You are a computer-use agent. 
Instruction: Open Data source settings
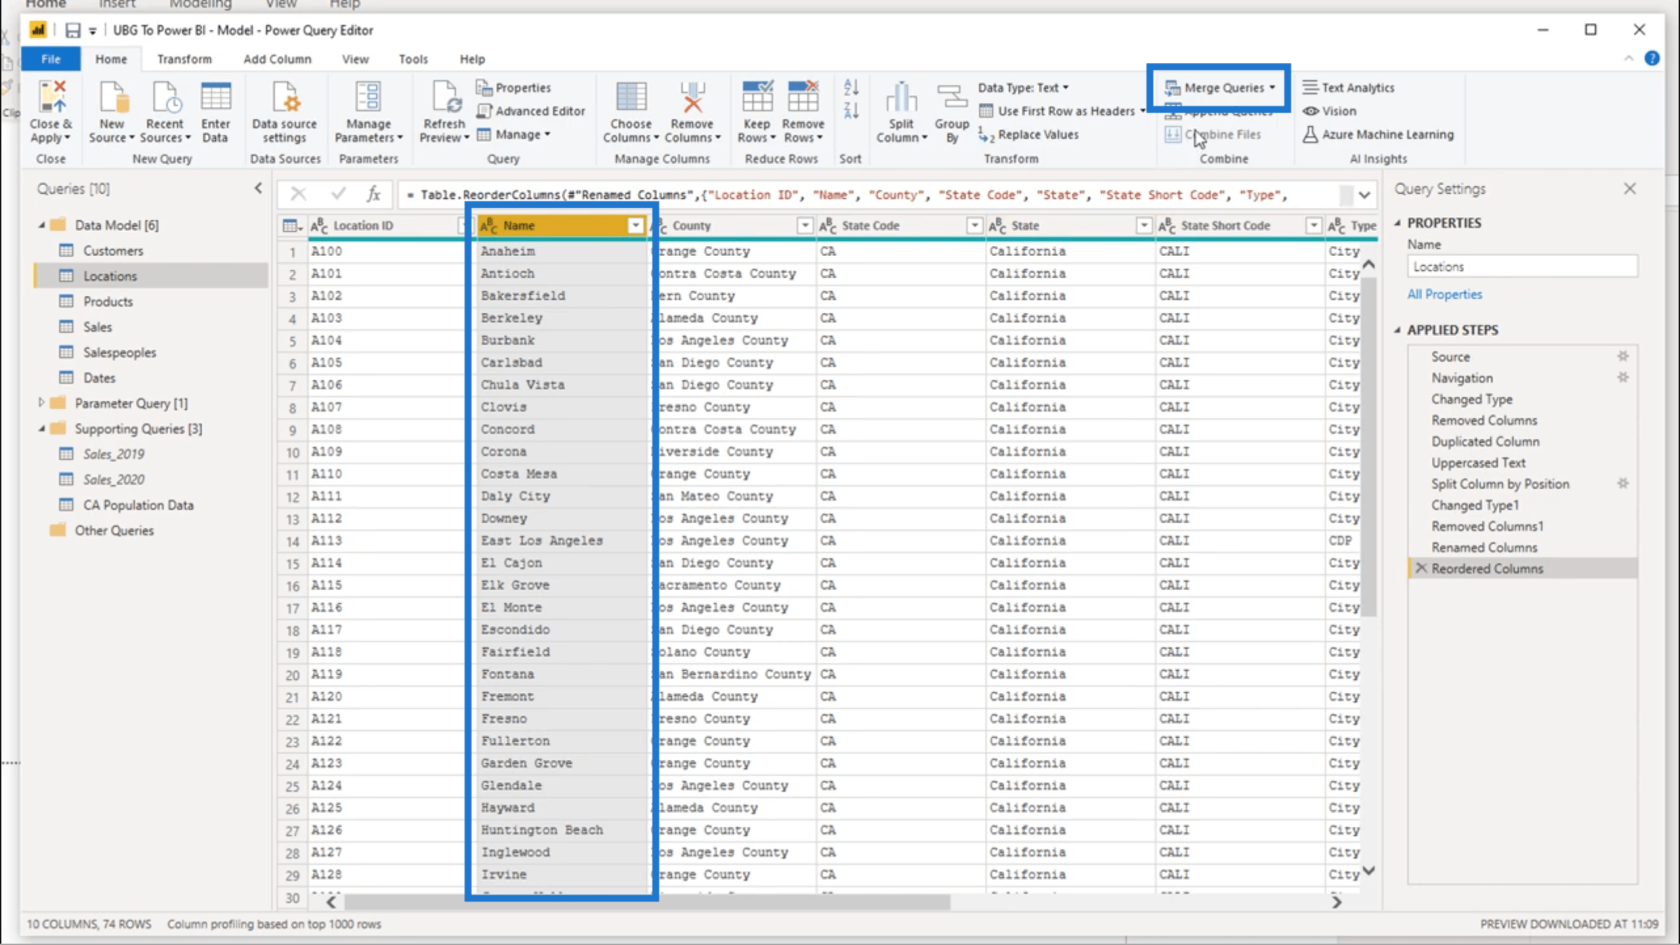point(284,112)
